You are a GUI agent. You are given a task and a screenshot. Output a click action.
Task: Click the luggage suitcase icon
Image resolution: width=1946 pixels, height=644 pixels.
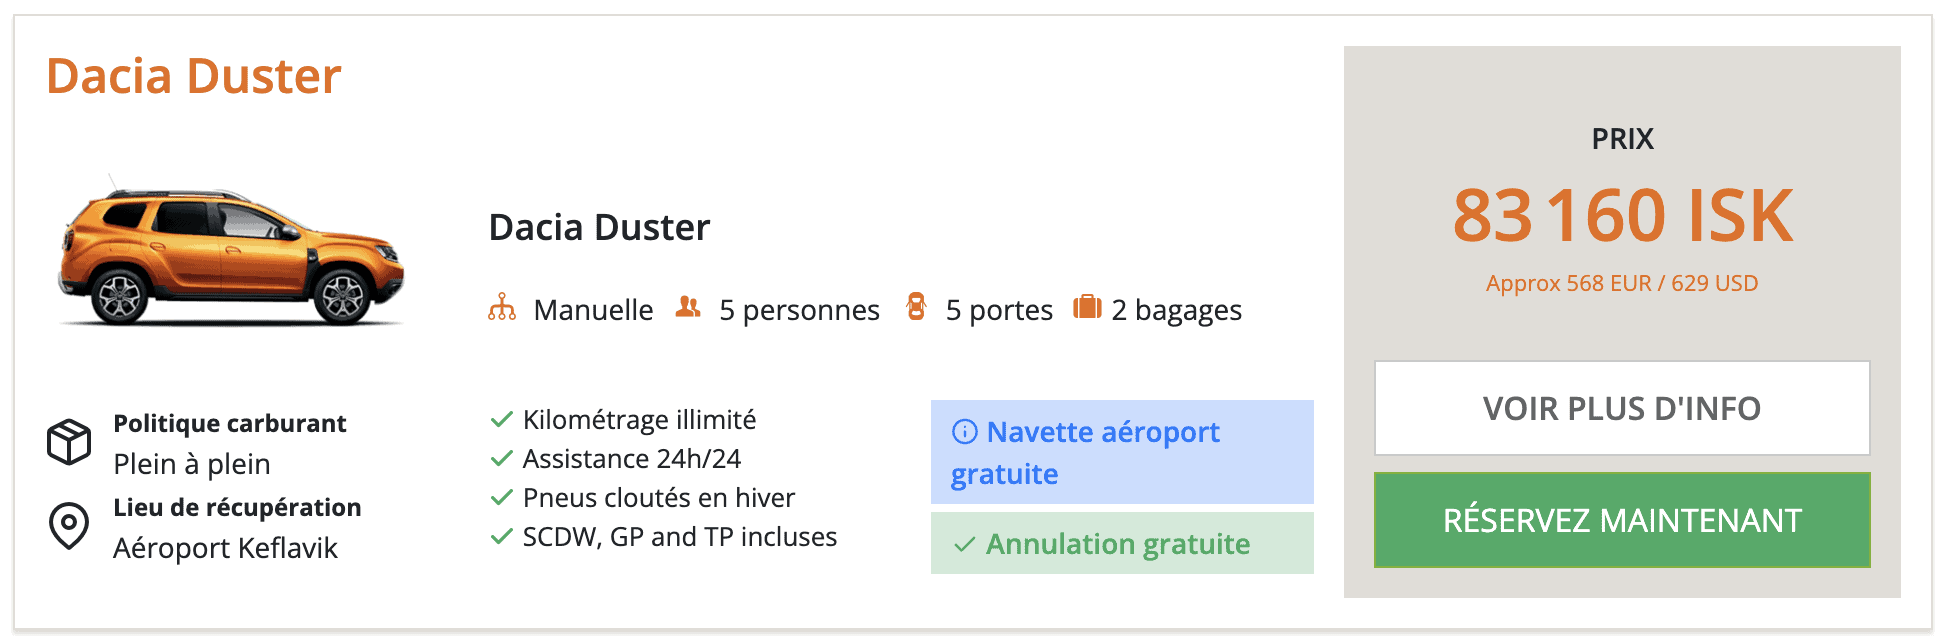(x=1087, y=306)
